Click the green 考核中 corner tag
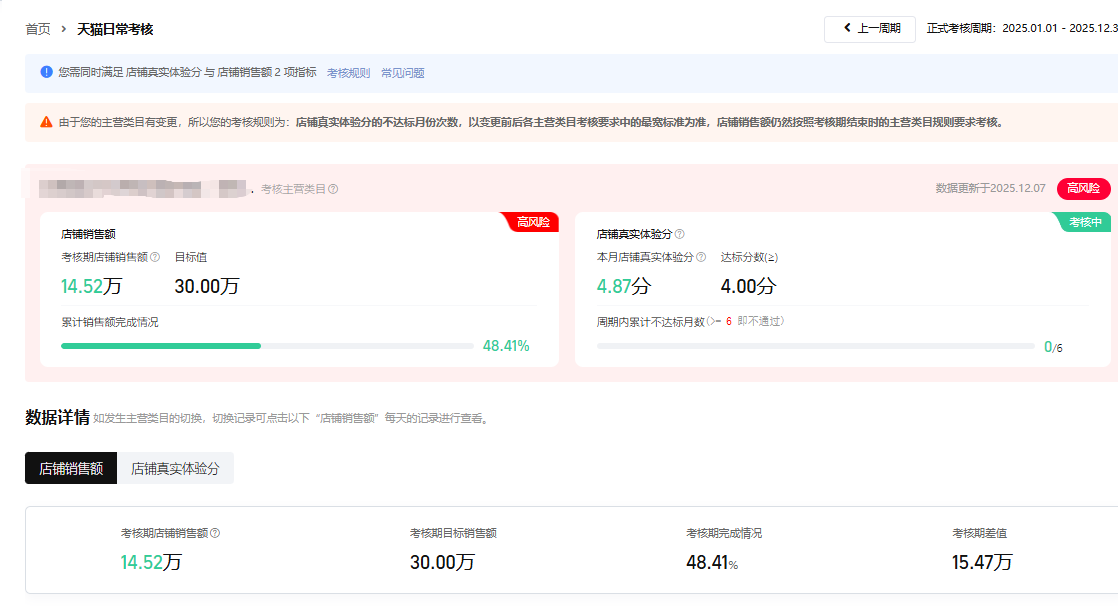This screenshot has width=1118, height=610. (1085, 222)
